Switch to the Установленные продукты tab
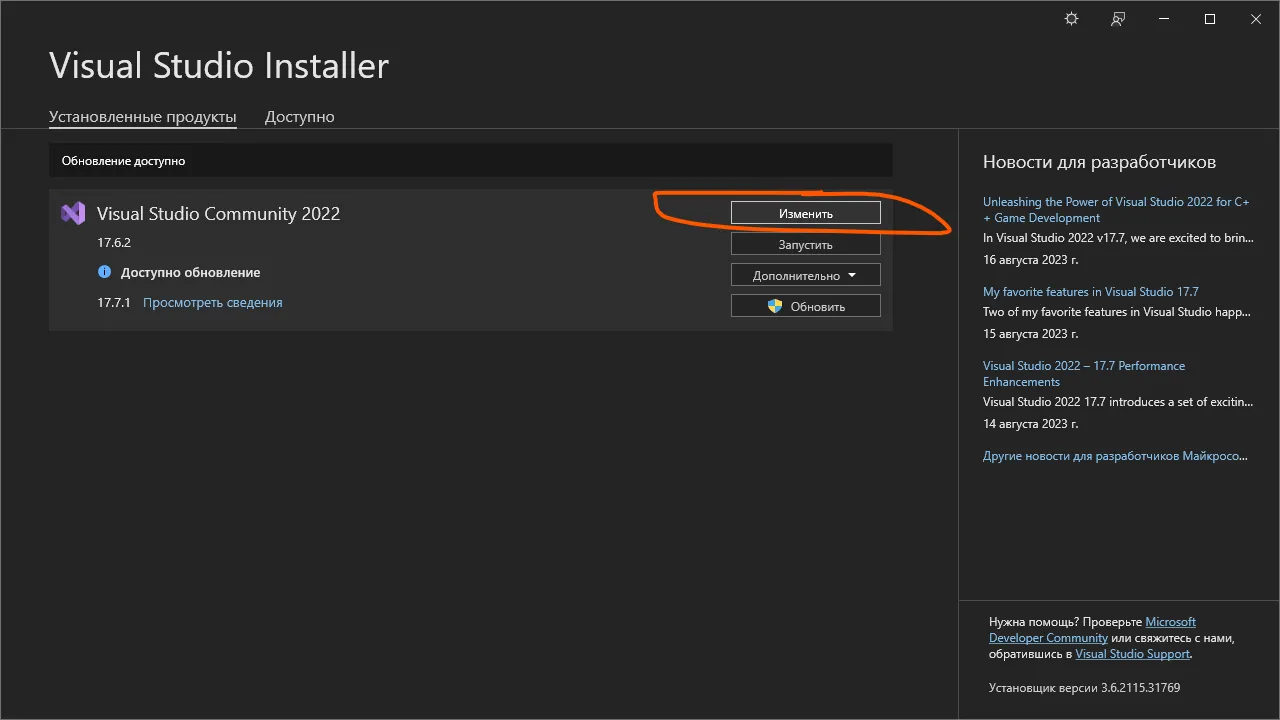This screenshot has width=1280, height=720. point(143,117)
